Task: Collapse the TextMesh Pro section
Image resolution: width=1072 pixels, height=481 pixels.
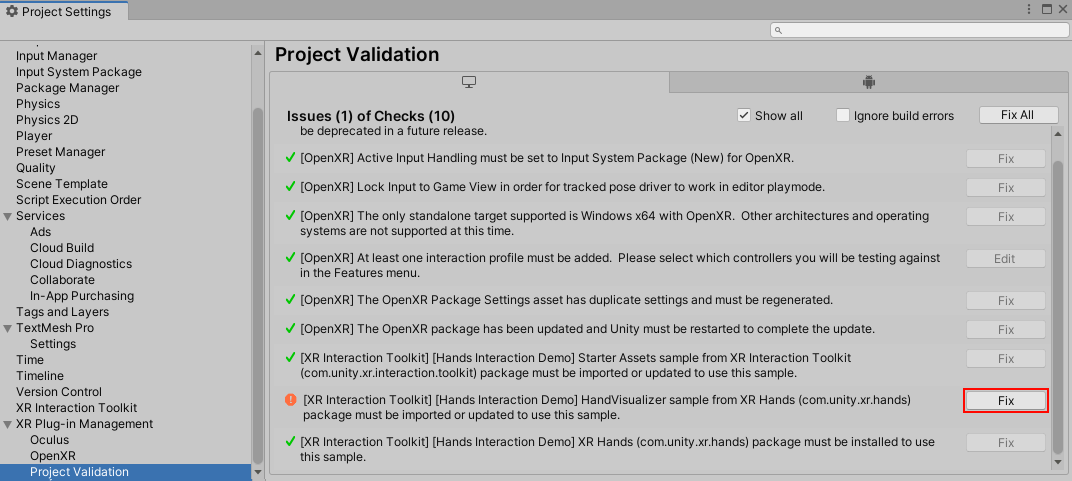Action: 8,328
